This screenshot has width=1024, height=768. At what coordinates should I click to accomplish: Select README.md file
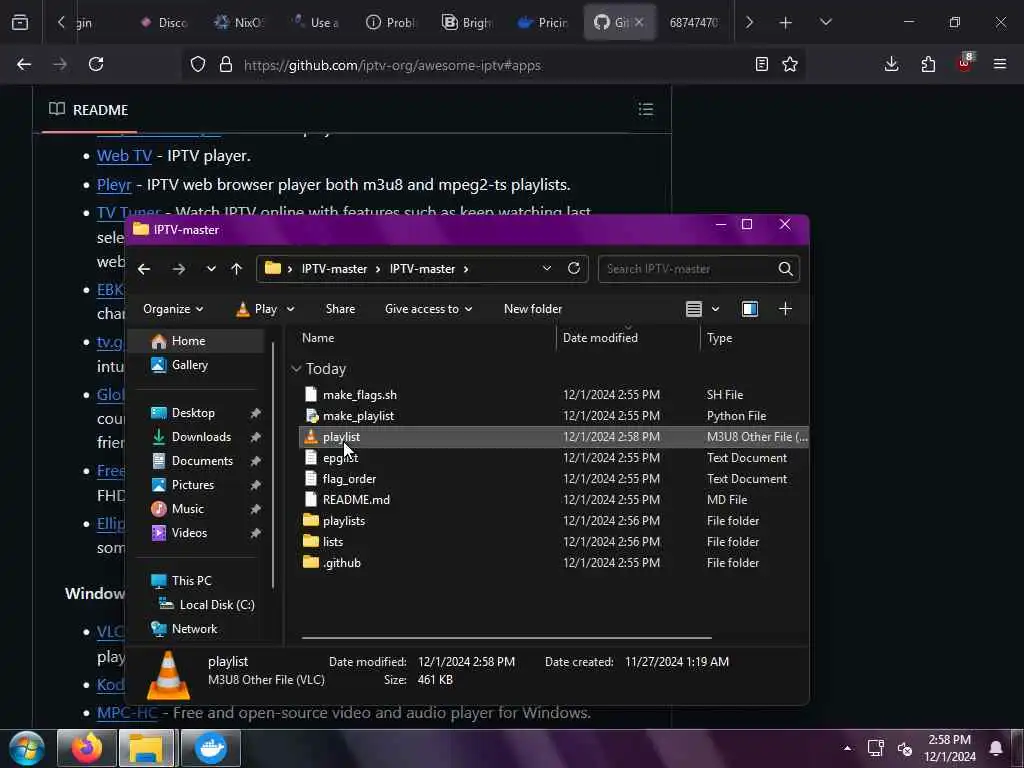tap(554, 500)
